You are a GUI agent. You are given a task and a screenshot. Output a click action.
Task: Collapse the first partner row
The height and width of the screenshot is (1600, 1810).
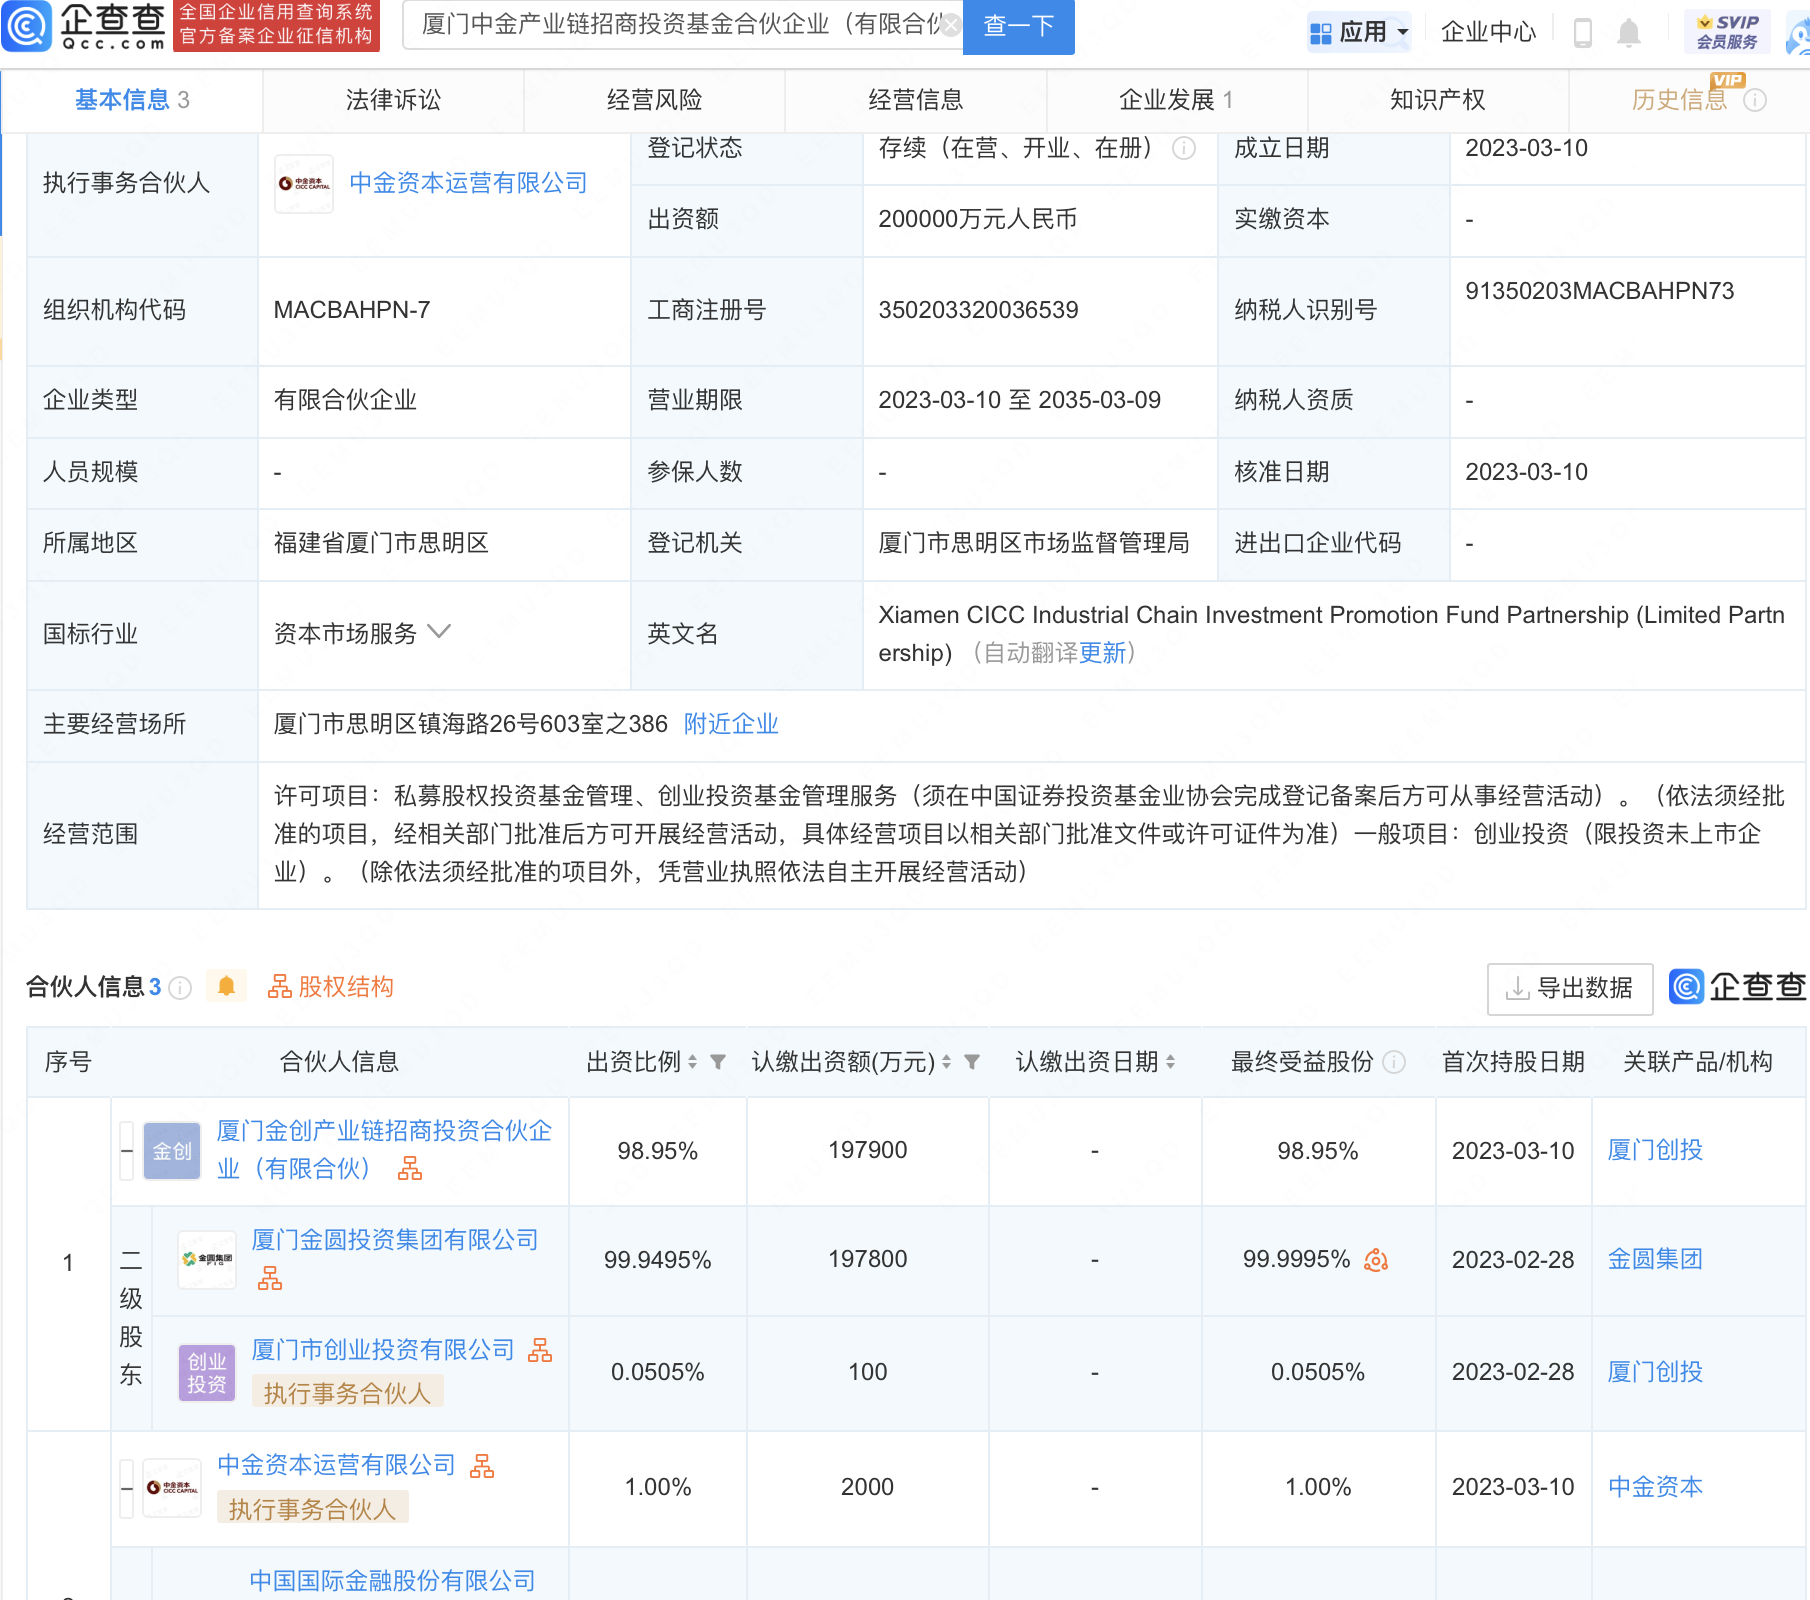(x=127, y=1151)
